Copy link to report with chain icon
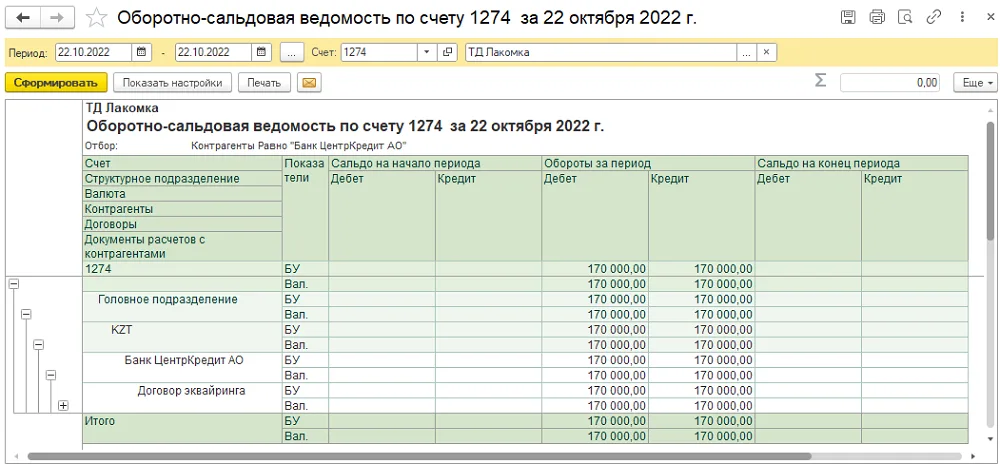 934,17
